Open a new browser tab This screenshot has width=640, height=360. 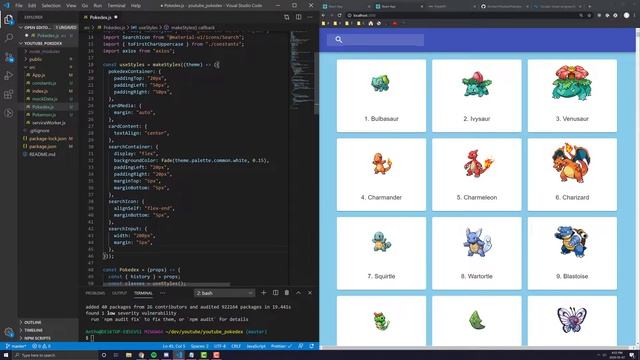589,6
